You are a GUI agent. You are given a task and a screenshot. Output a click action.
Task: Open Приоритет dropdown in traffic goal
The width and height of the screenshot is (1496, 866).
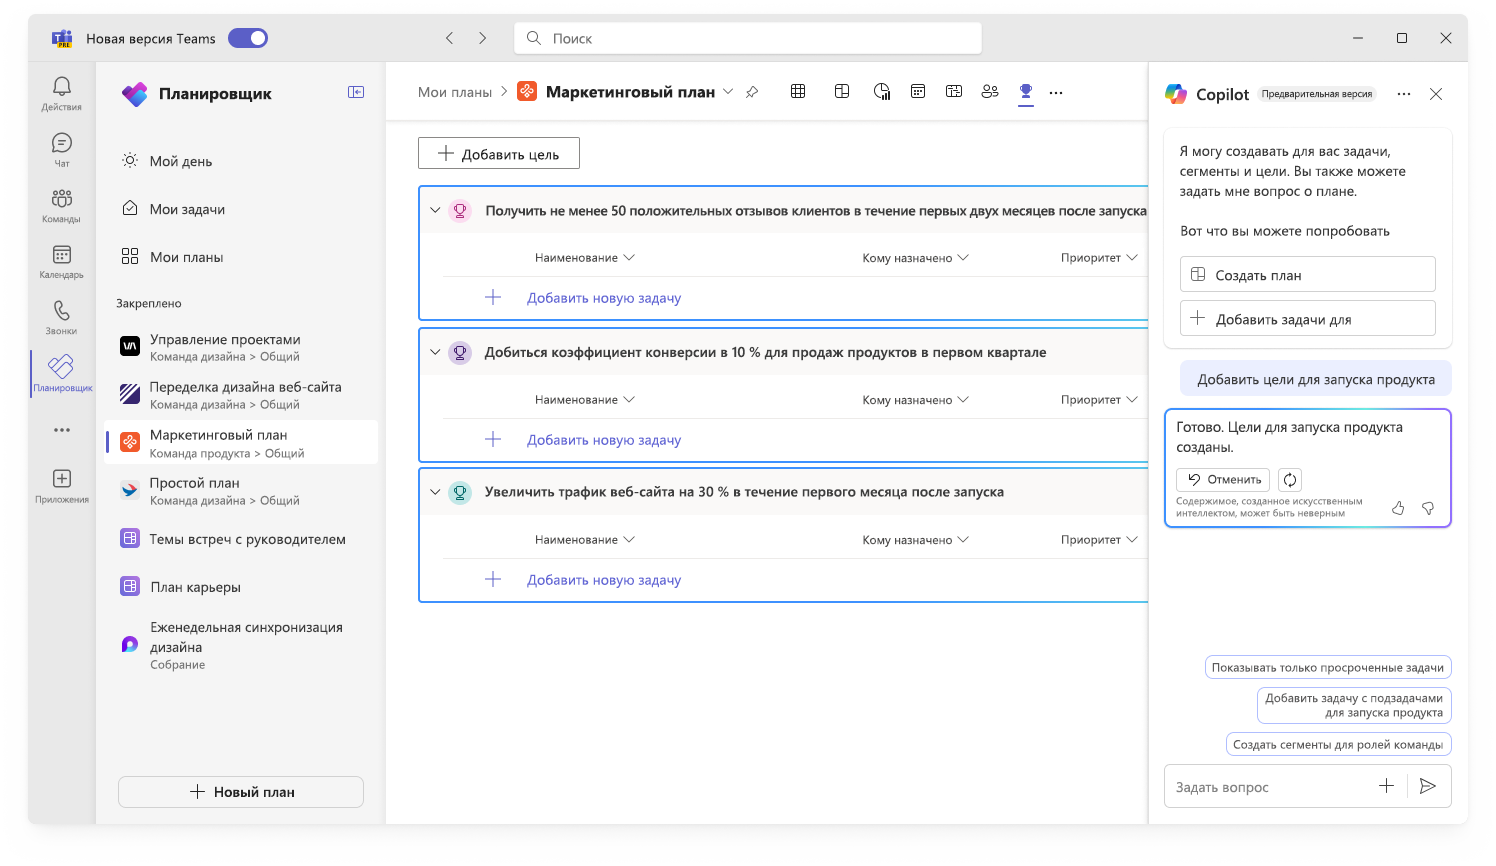pyautogui.click(x=1099, y=540)
